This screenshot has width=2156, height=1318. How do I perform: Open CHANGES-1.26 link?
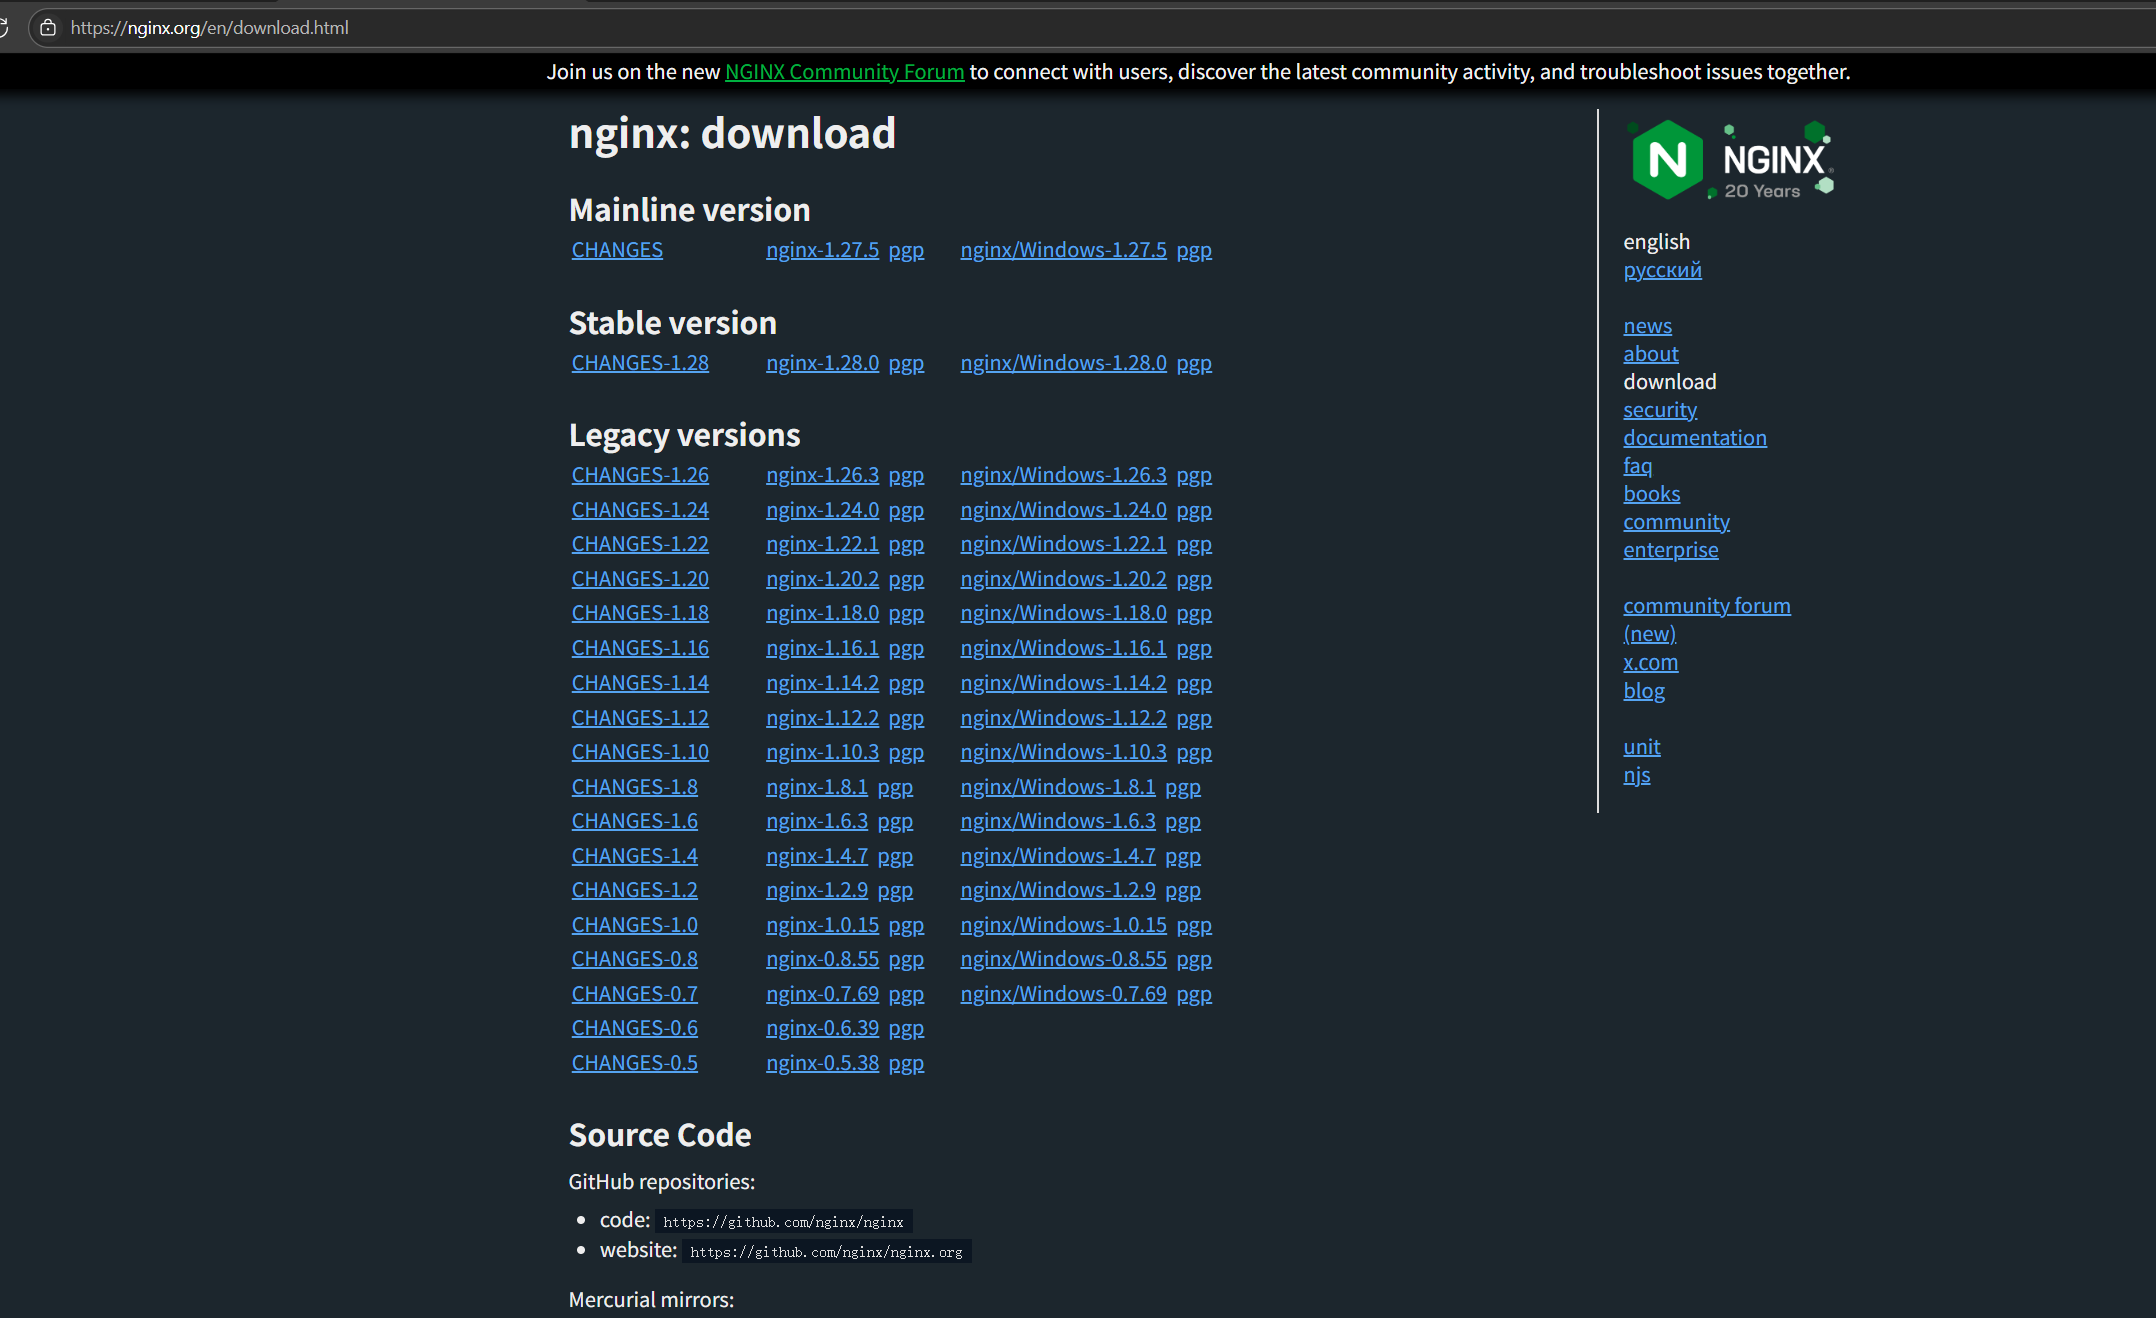640,475
